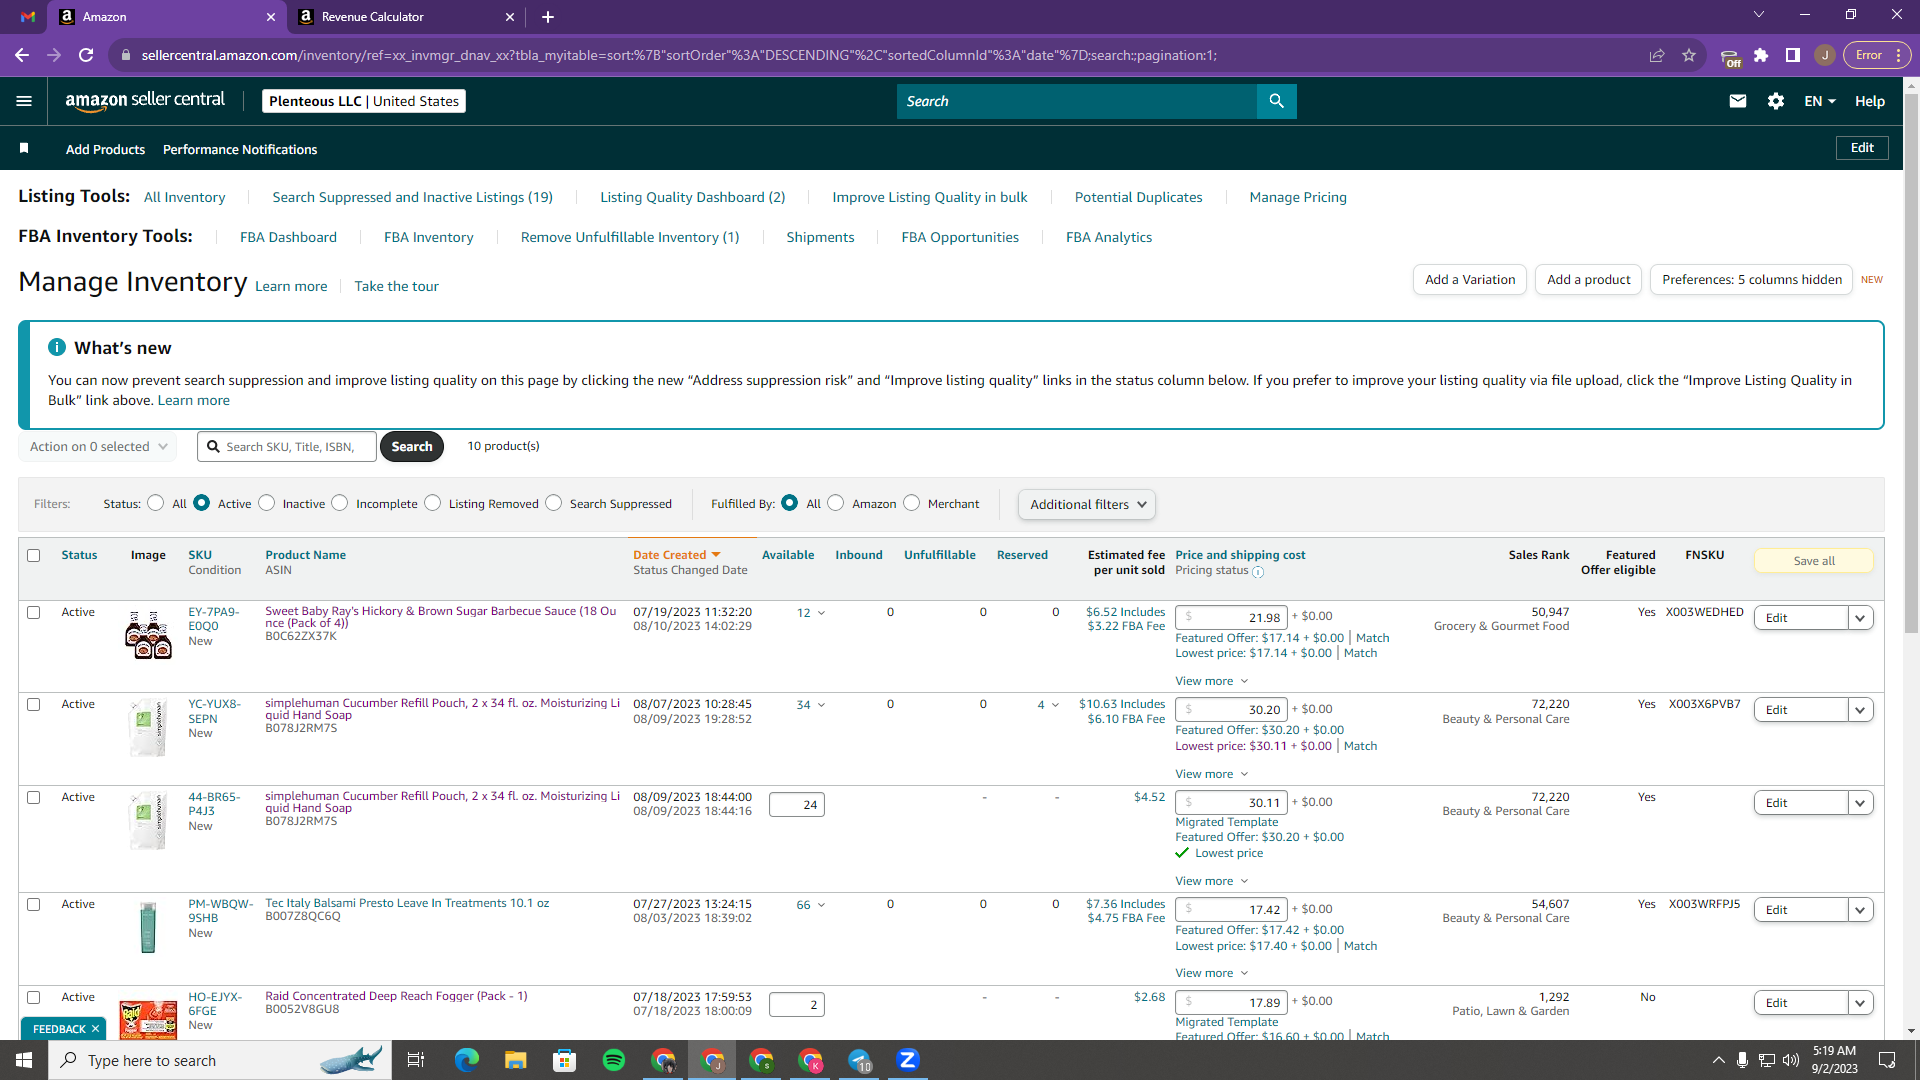Open All Inventory in Listing Tools
Viewport: 1920px width, 1080px height.
pyautogui.click(x=185, y=197)
